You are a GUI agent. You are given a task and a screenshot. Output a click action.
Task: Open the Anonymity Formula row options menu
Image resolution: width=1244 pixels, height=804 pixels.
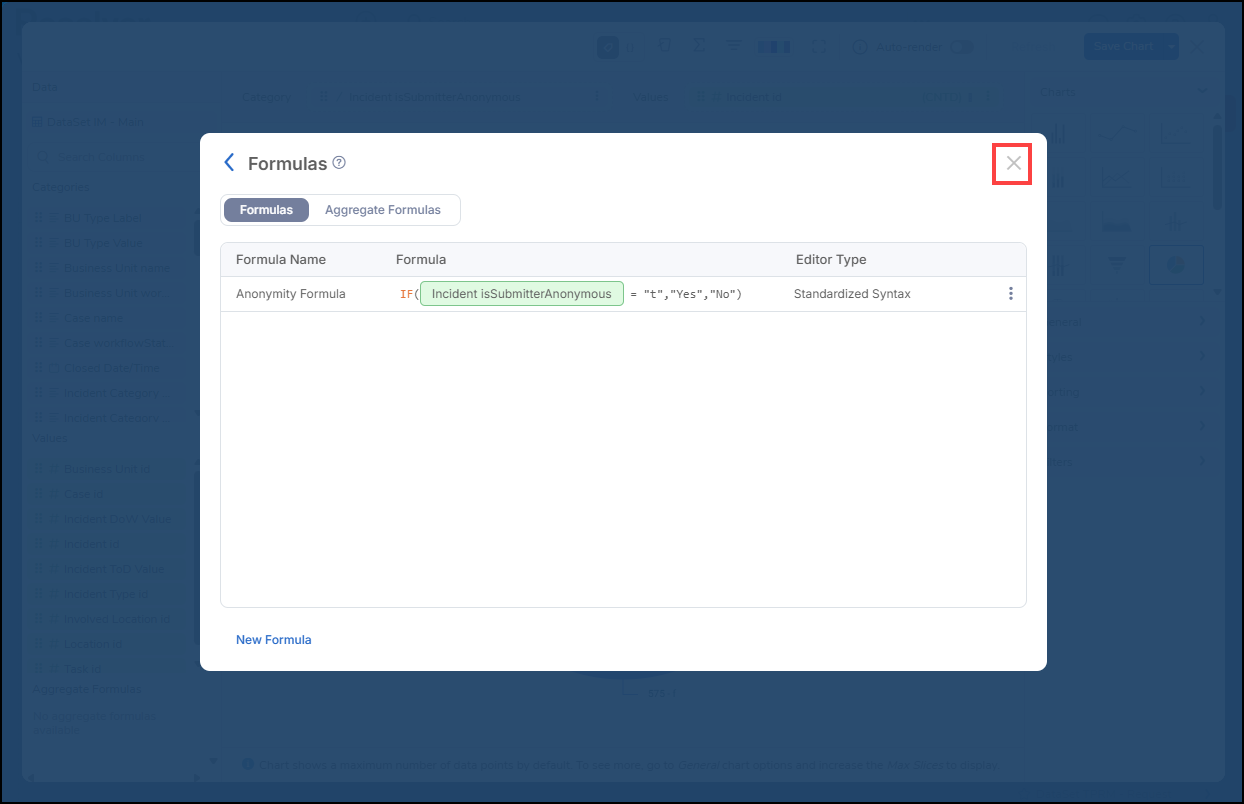1011,294
